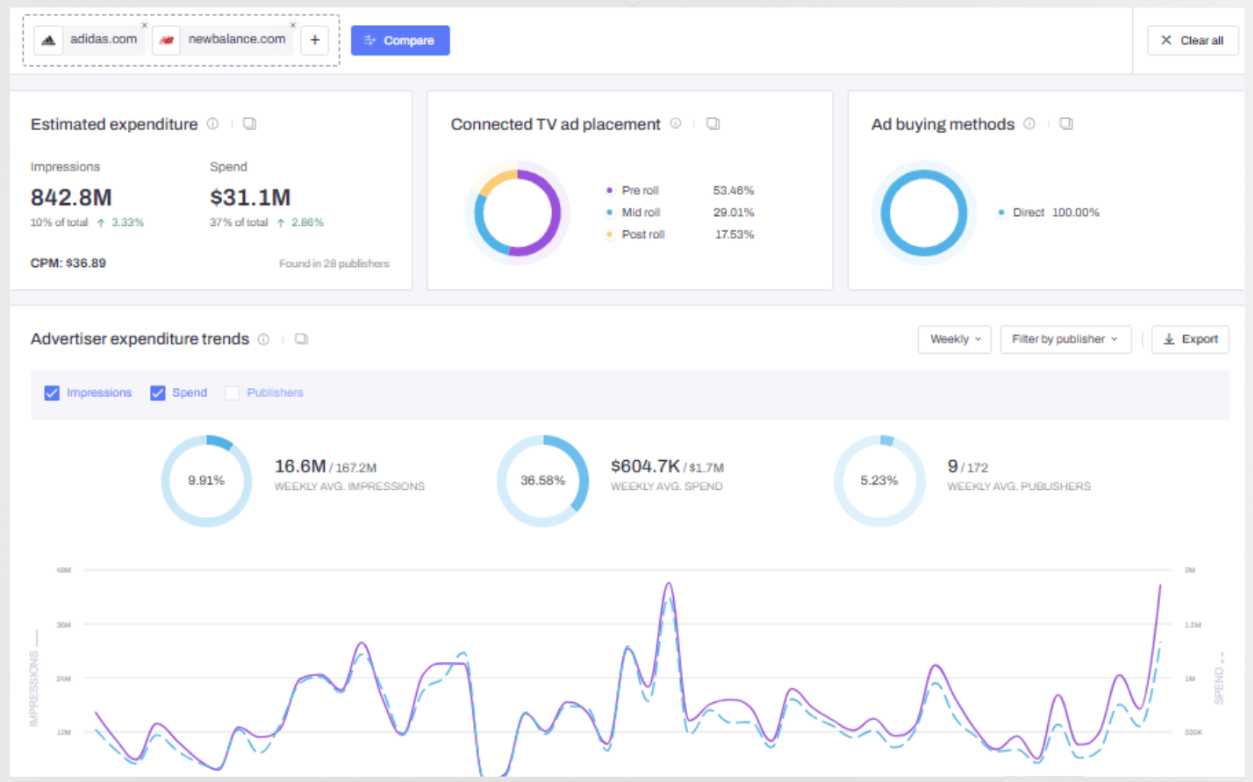Uncheck the Spend checkbox
Viewport: 1253px width, 782px height.
point(157,393)
